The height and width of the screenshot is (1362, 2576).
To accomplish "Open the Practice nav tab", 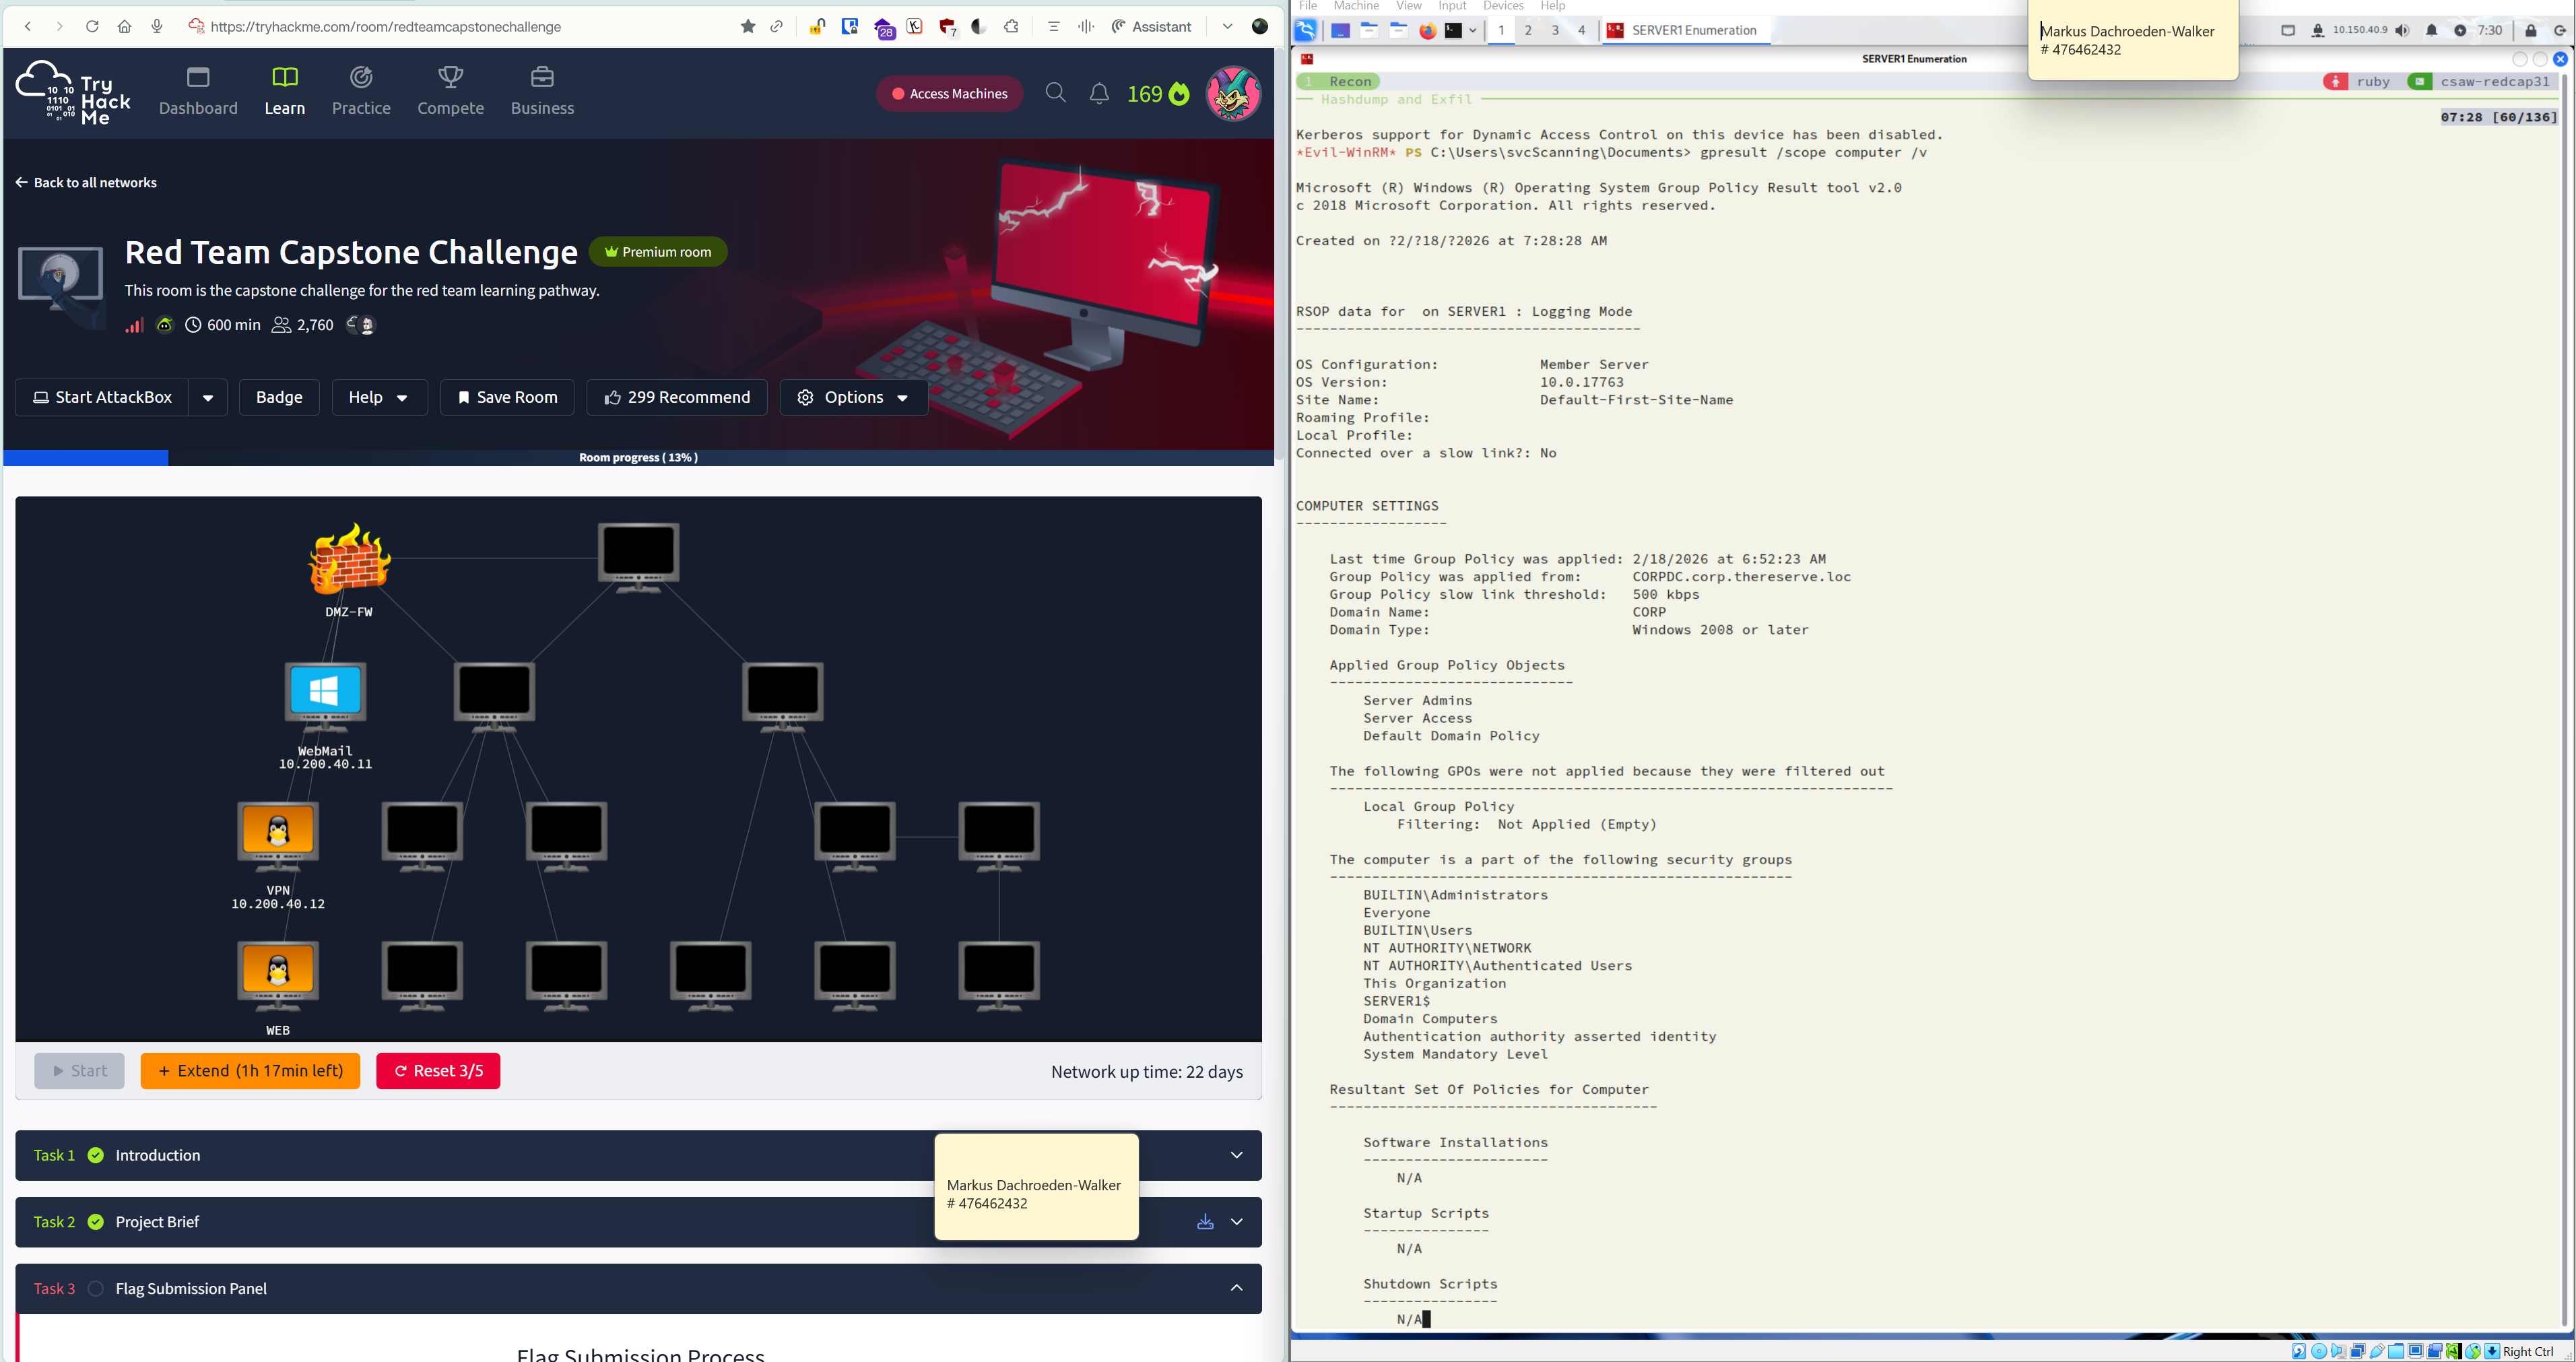I will pyautogui.click(x=361, y=91).
